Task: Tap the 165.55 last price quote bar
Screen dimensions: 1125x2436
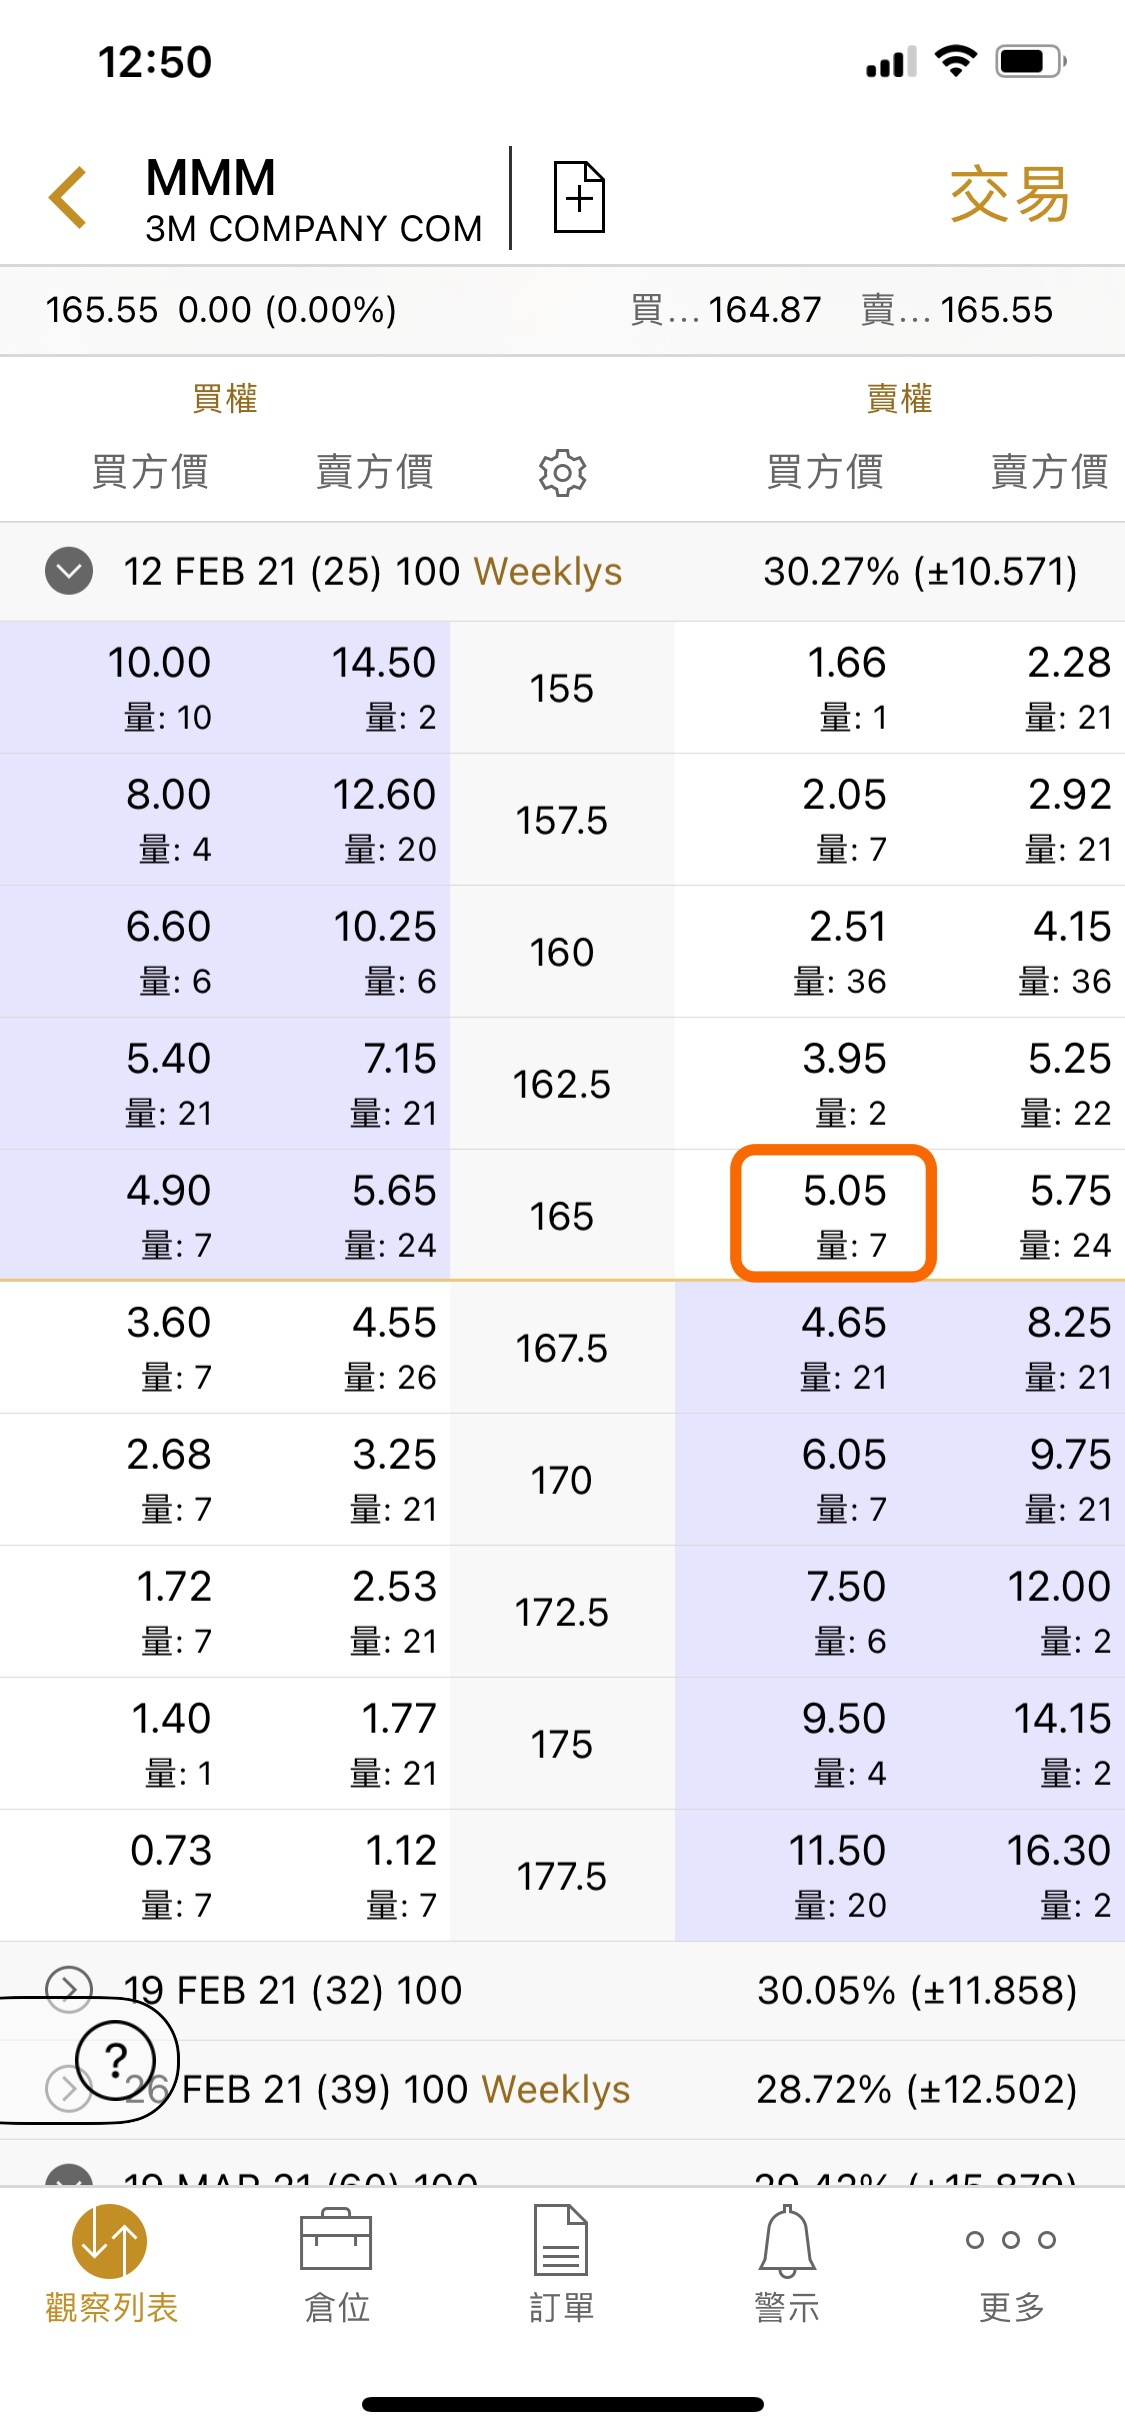Action: coord(562,310)
